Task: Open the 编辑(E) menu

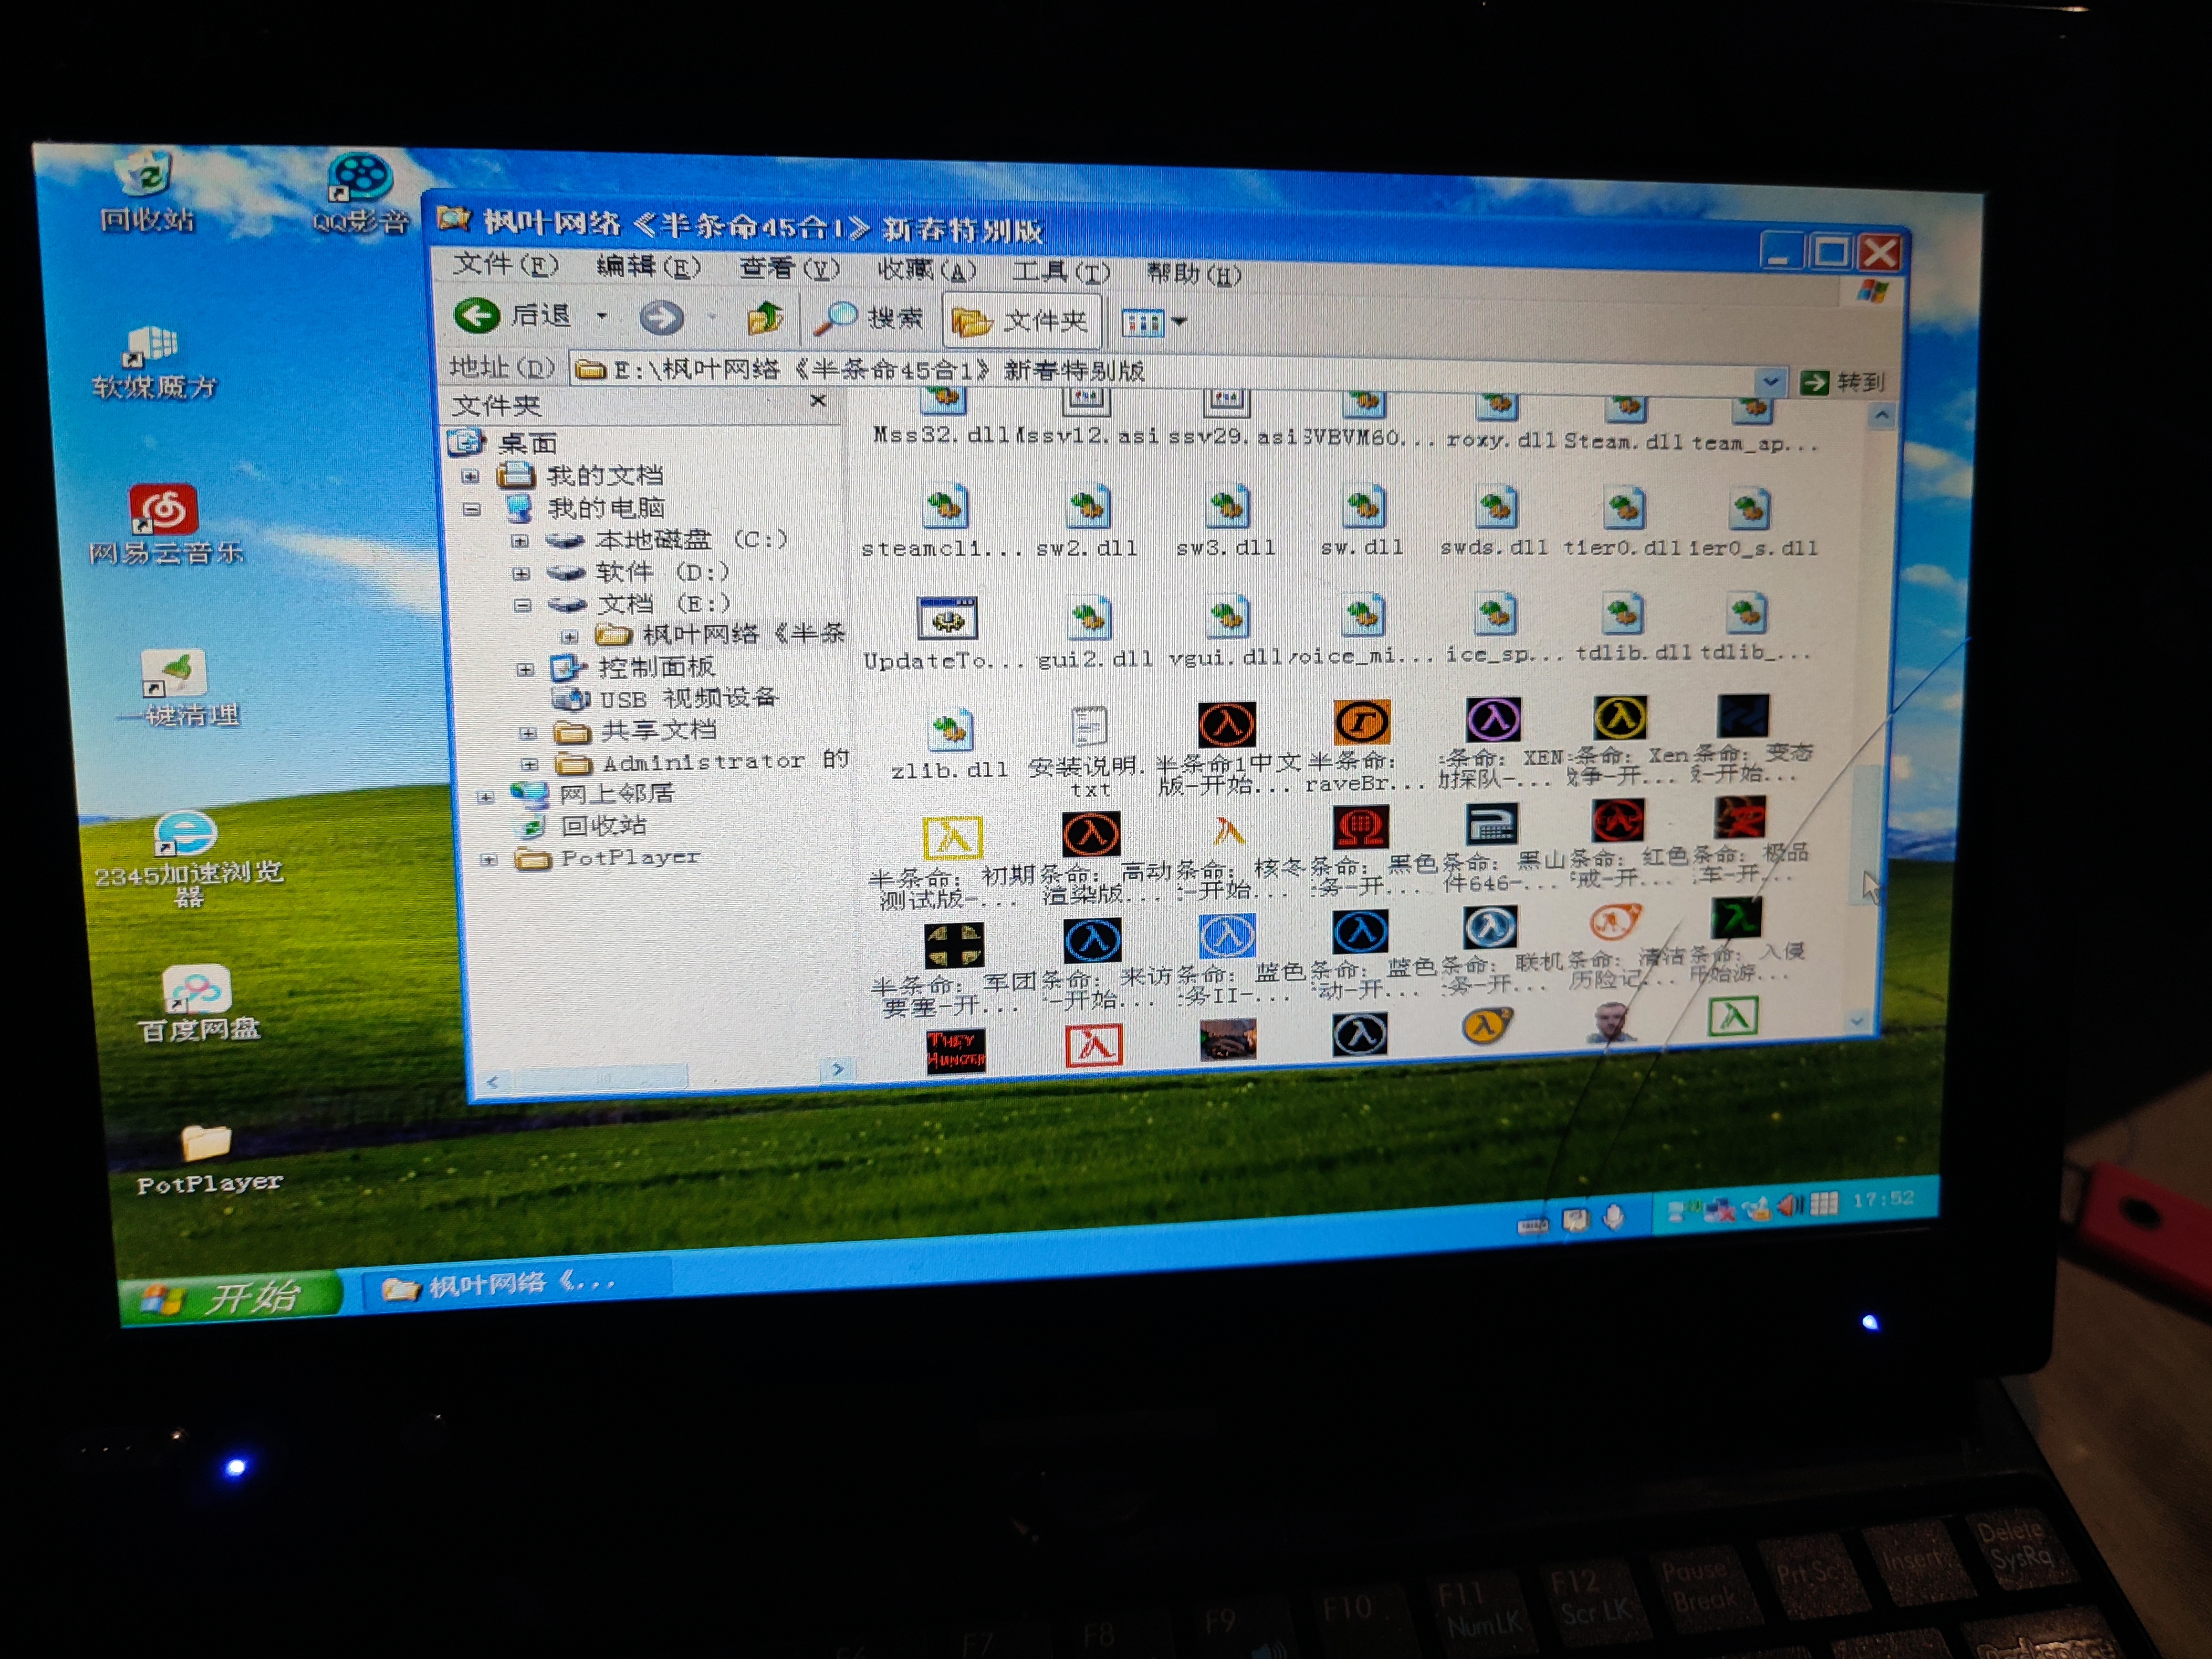Action: point(648,267)
